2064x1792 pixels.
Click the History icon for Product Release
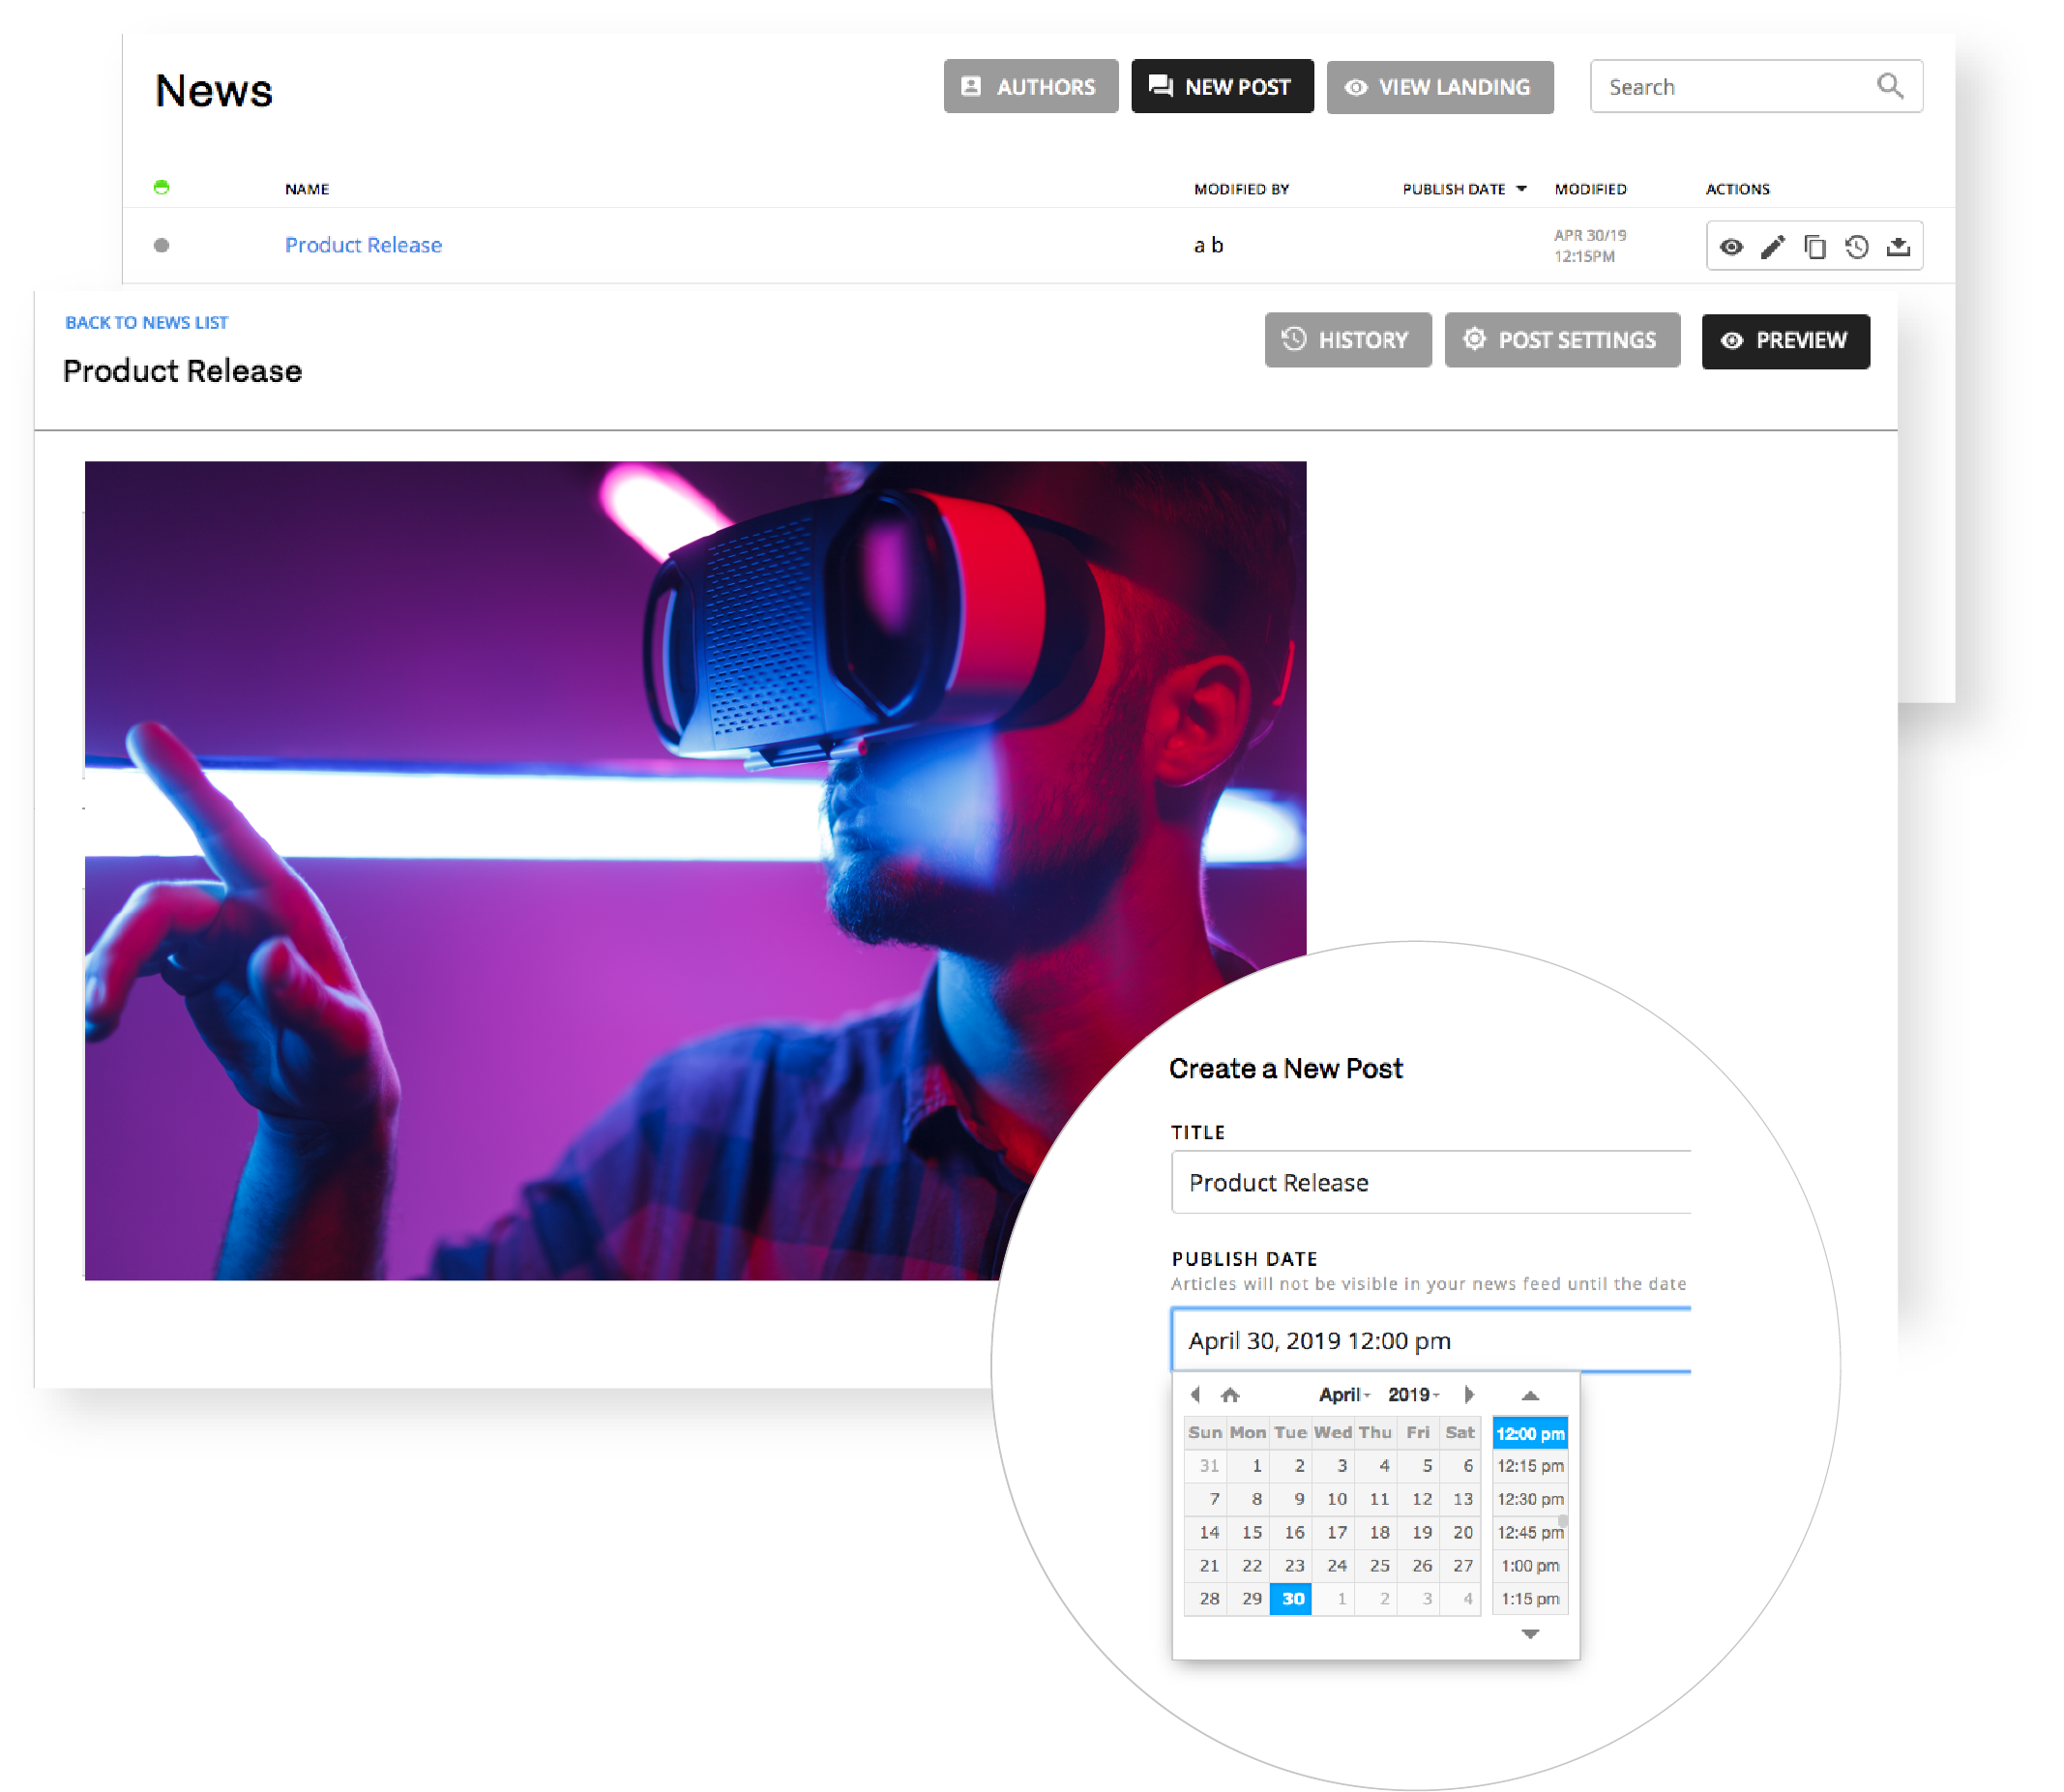(1853, 246)
